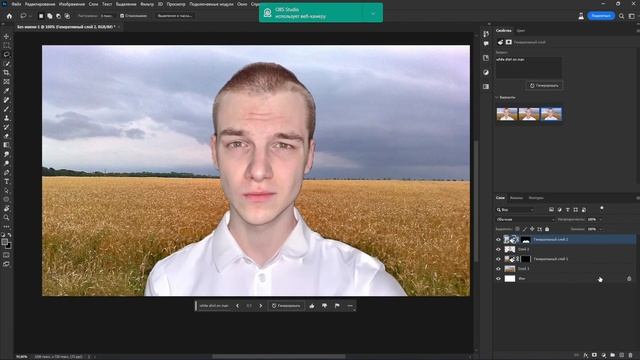Click the foreground color swatch
The height and width of the screenshot is (360, 640).
[4, 242]
